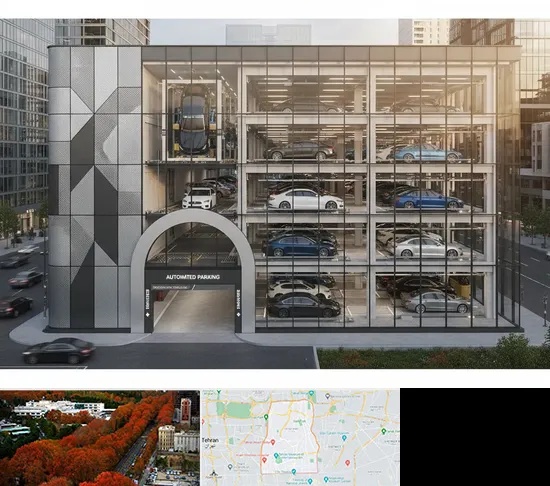
Task: Click the green pin beside the large park
Action: [x=266, y=417]
